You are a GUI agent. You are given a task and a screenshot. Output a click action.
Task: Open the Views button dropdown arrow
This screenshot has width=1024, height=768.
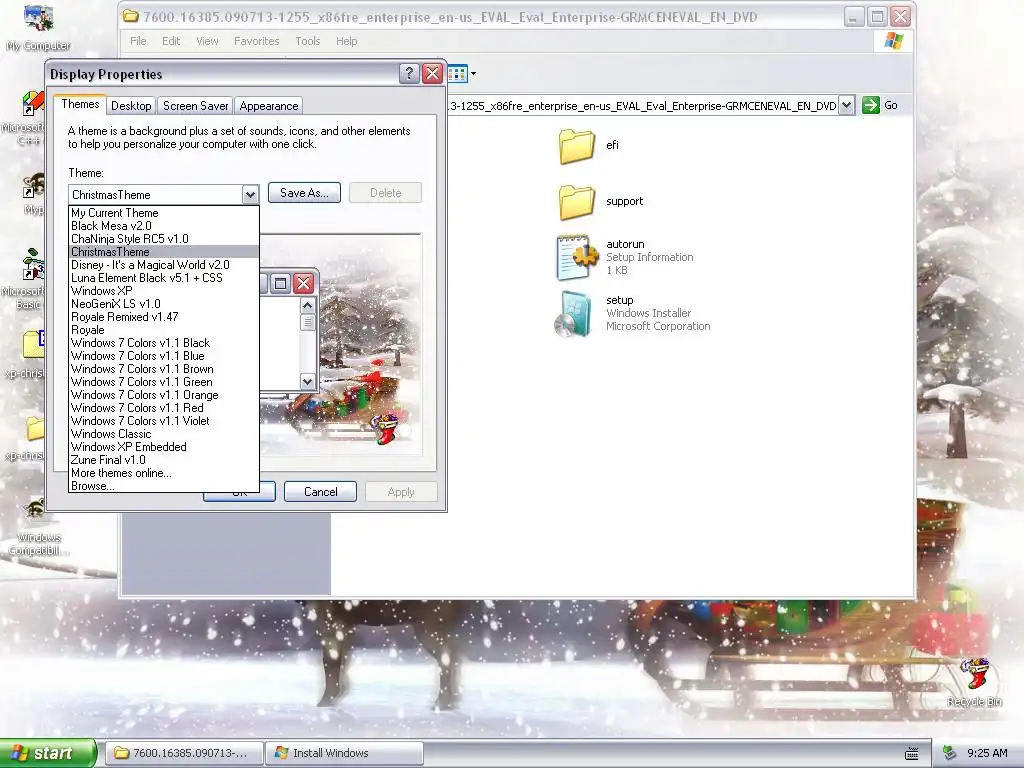(473, 74)
